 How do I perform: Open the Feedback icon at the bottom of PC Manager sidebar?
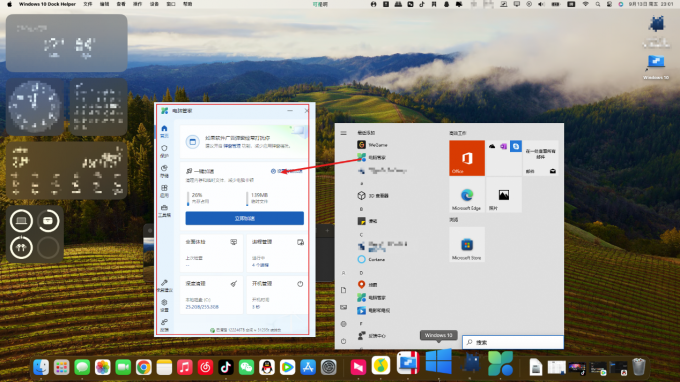pyautogui.click(x=164, y=325)
